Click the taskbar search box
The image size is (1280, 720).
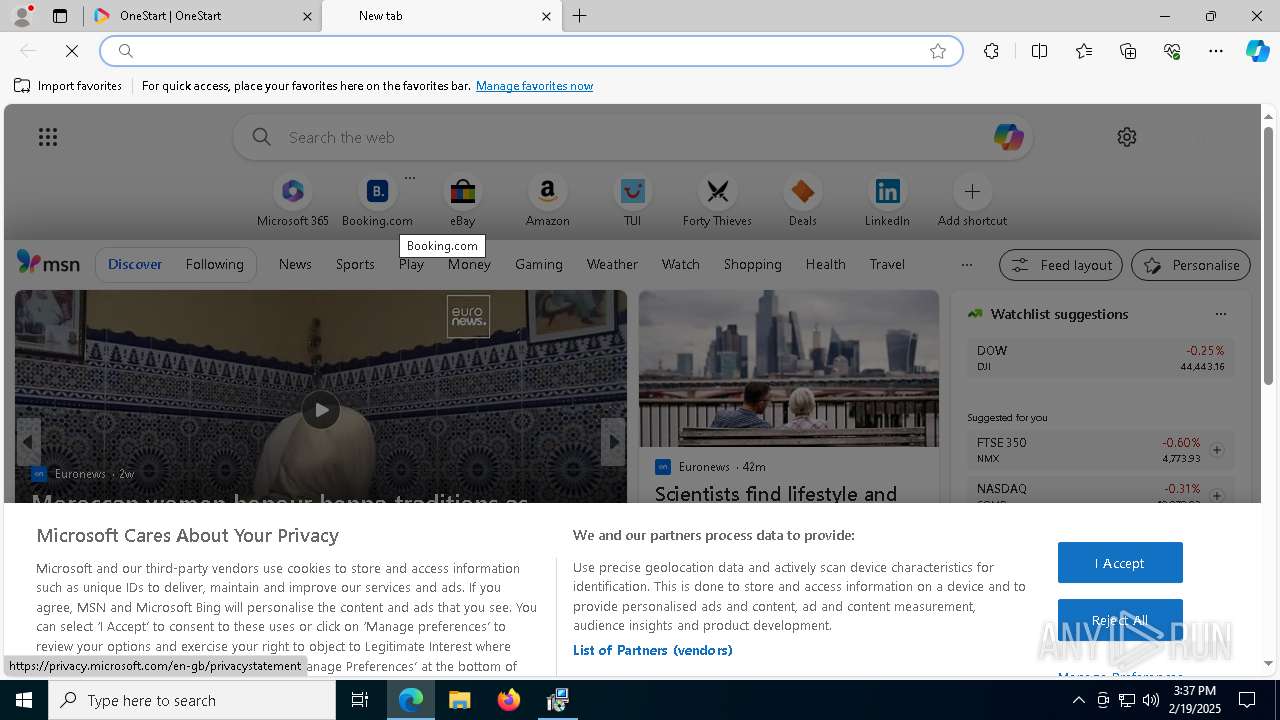pyautogui.click(x=192, y=700)
